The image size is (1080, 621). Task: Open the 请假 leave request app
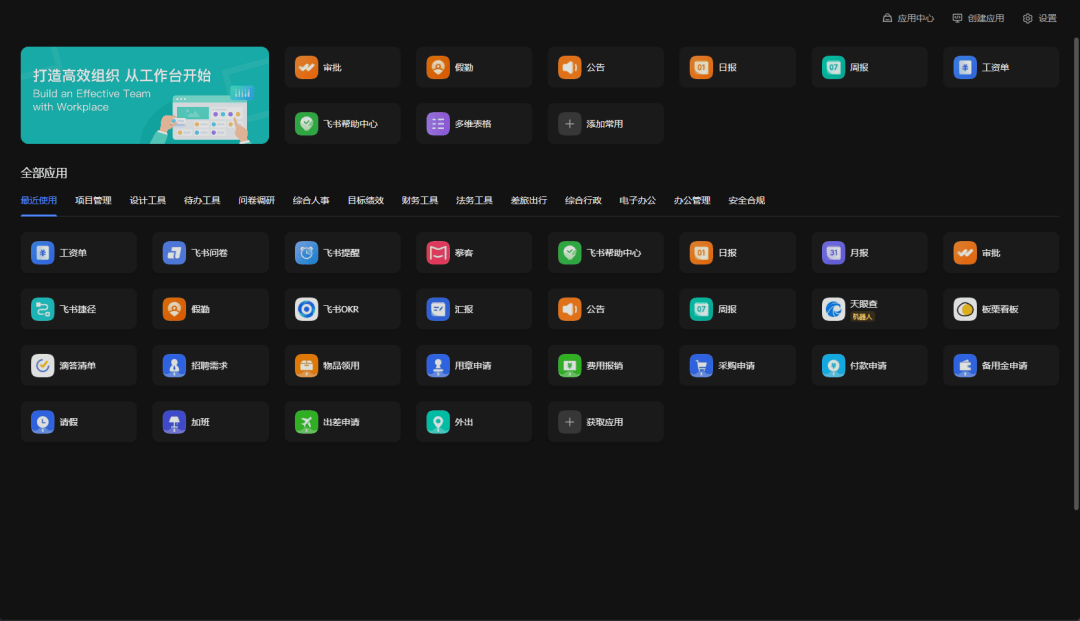tap(79, 422)
